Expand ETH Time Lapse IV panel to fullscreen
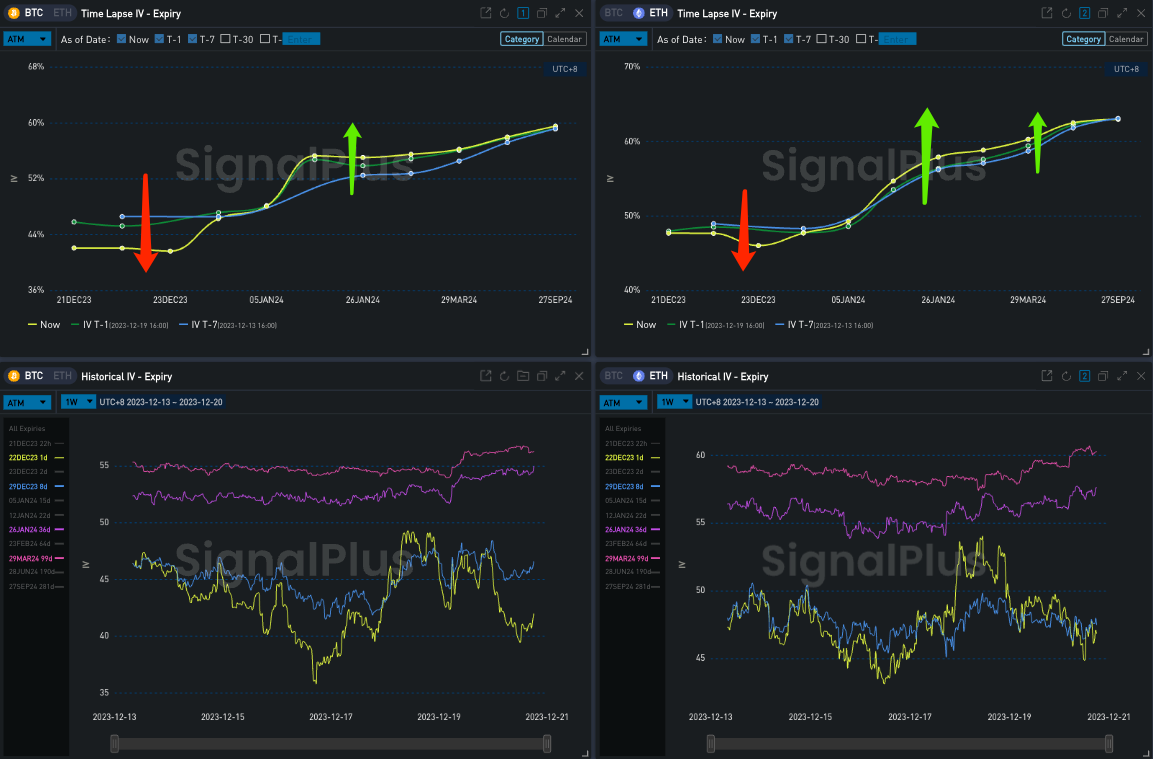 pyautogui.click(x=1120, y=13)
